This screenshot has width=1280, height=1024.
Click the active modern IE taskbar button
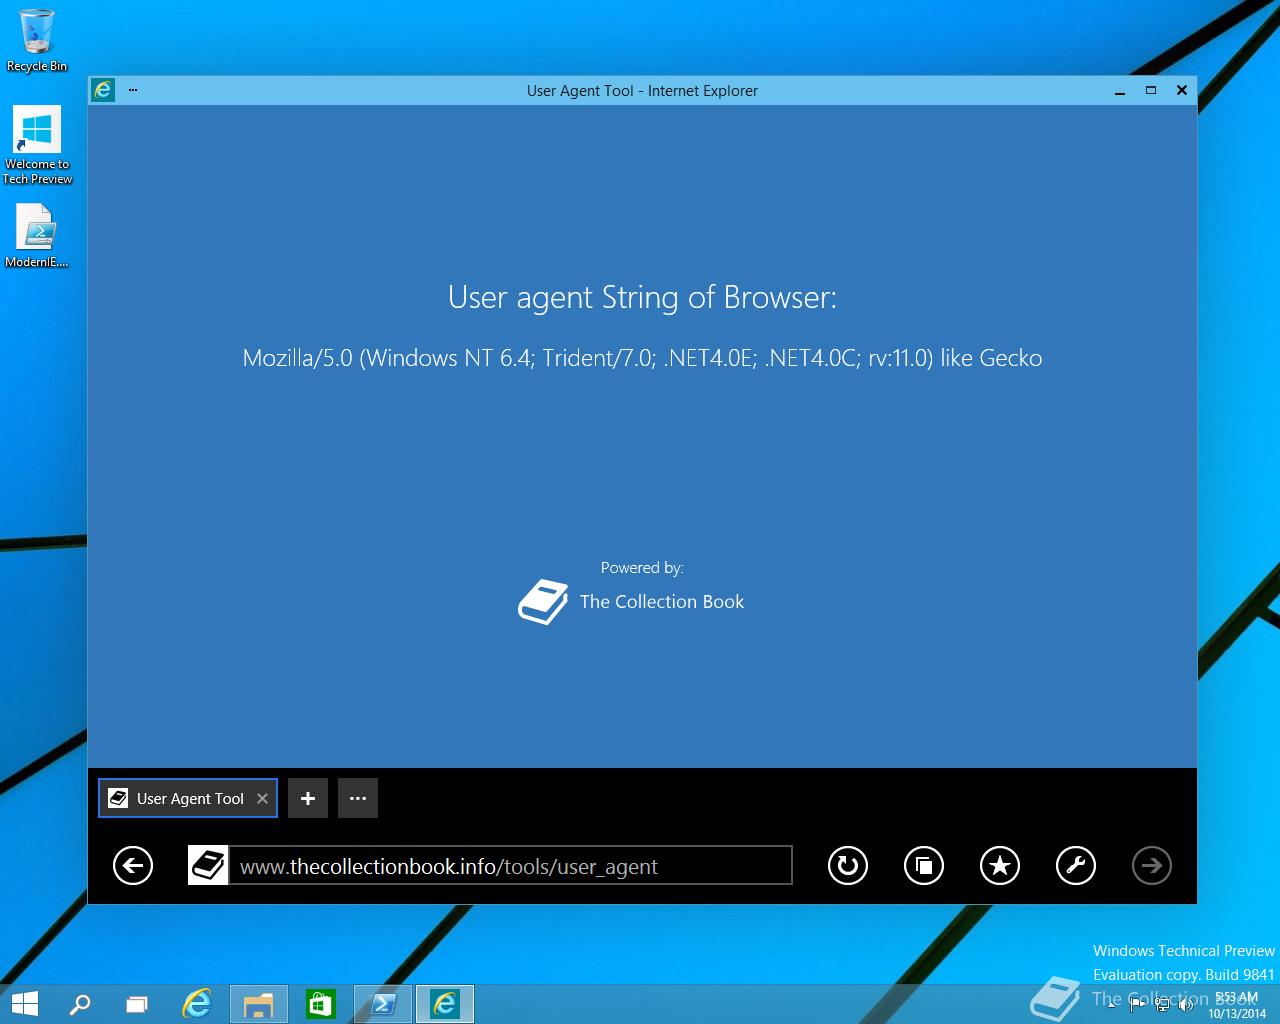point(445,1004)
